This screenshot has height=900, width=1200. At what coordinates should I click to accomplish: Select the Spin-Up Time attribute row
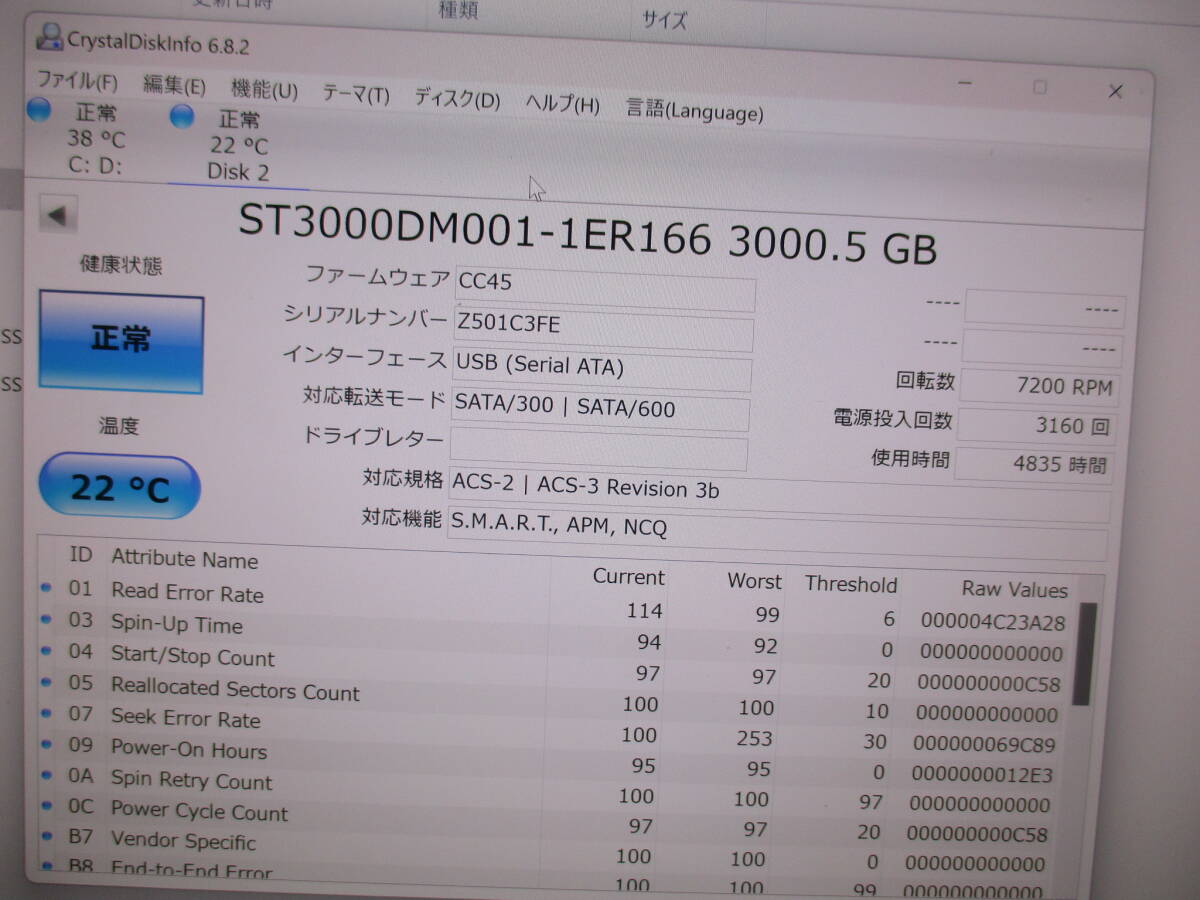pyautogui.click(x=555, y=636)
